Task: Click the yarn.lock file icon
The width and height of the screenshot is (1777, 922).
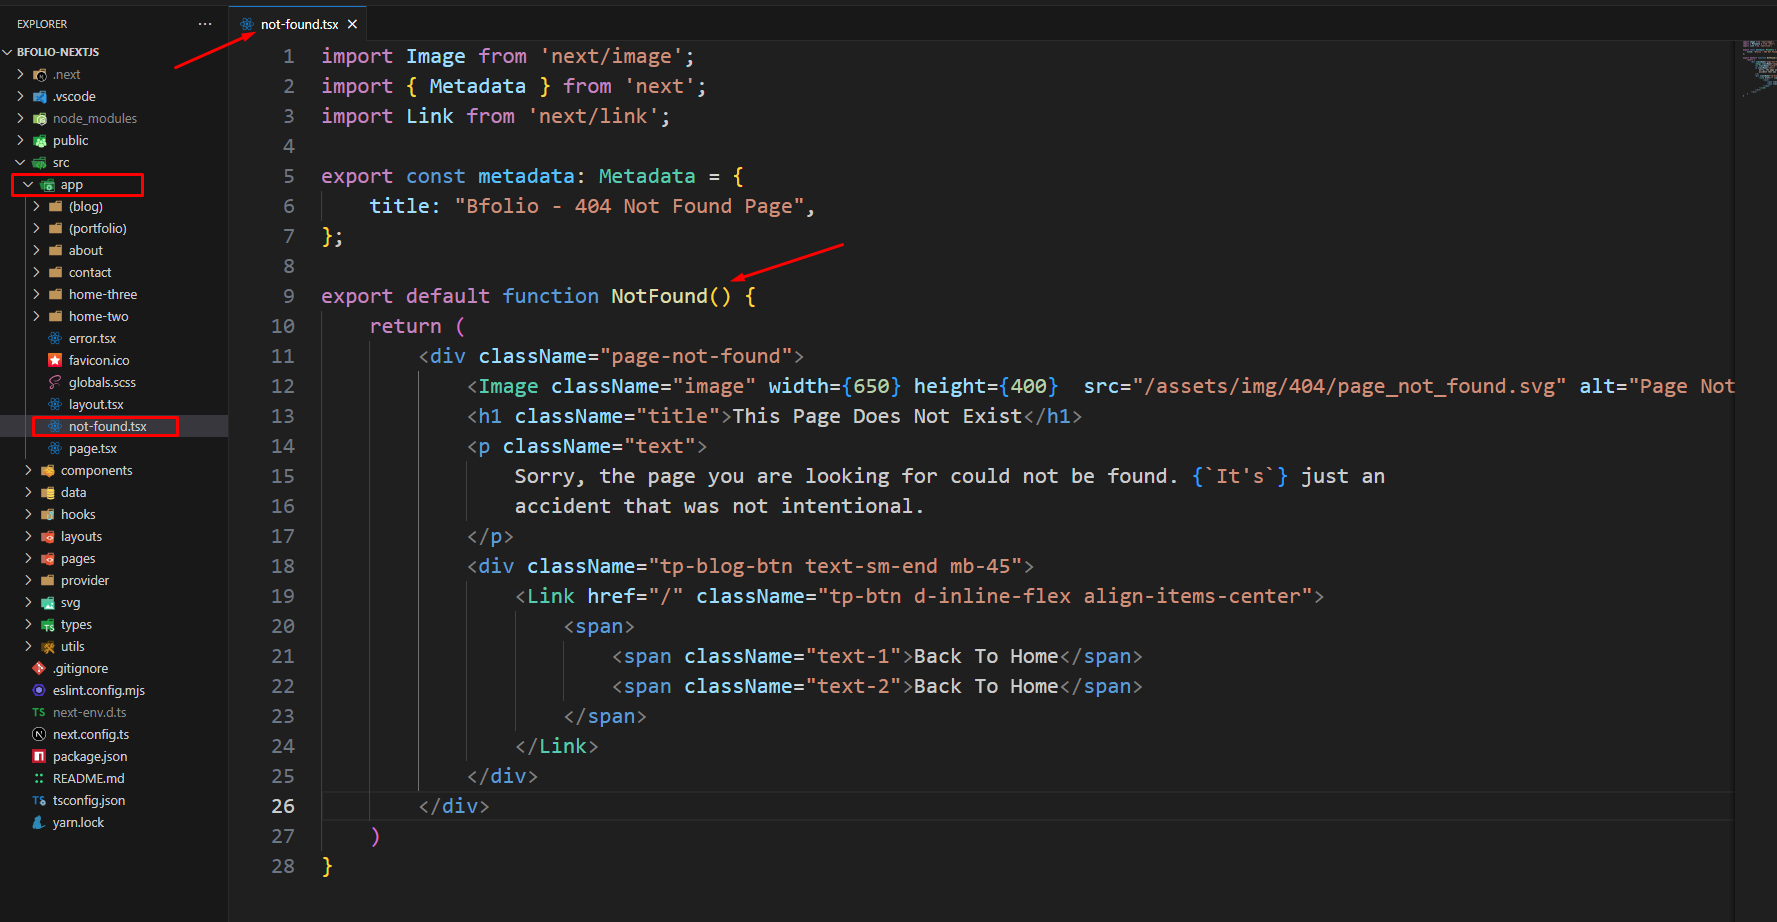Action: (39, 822)
